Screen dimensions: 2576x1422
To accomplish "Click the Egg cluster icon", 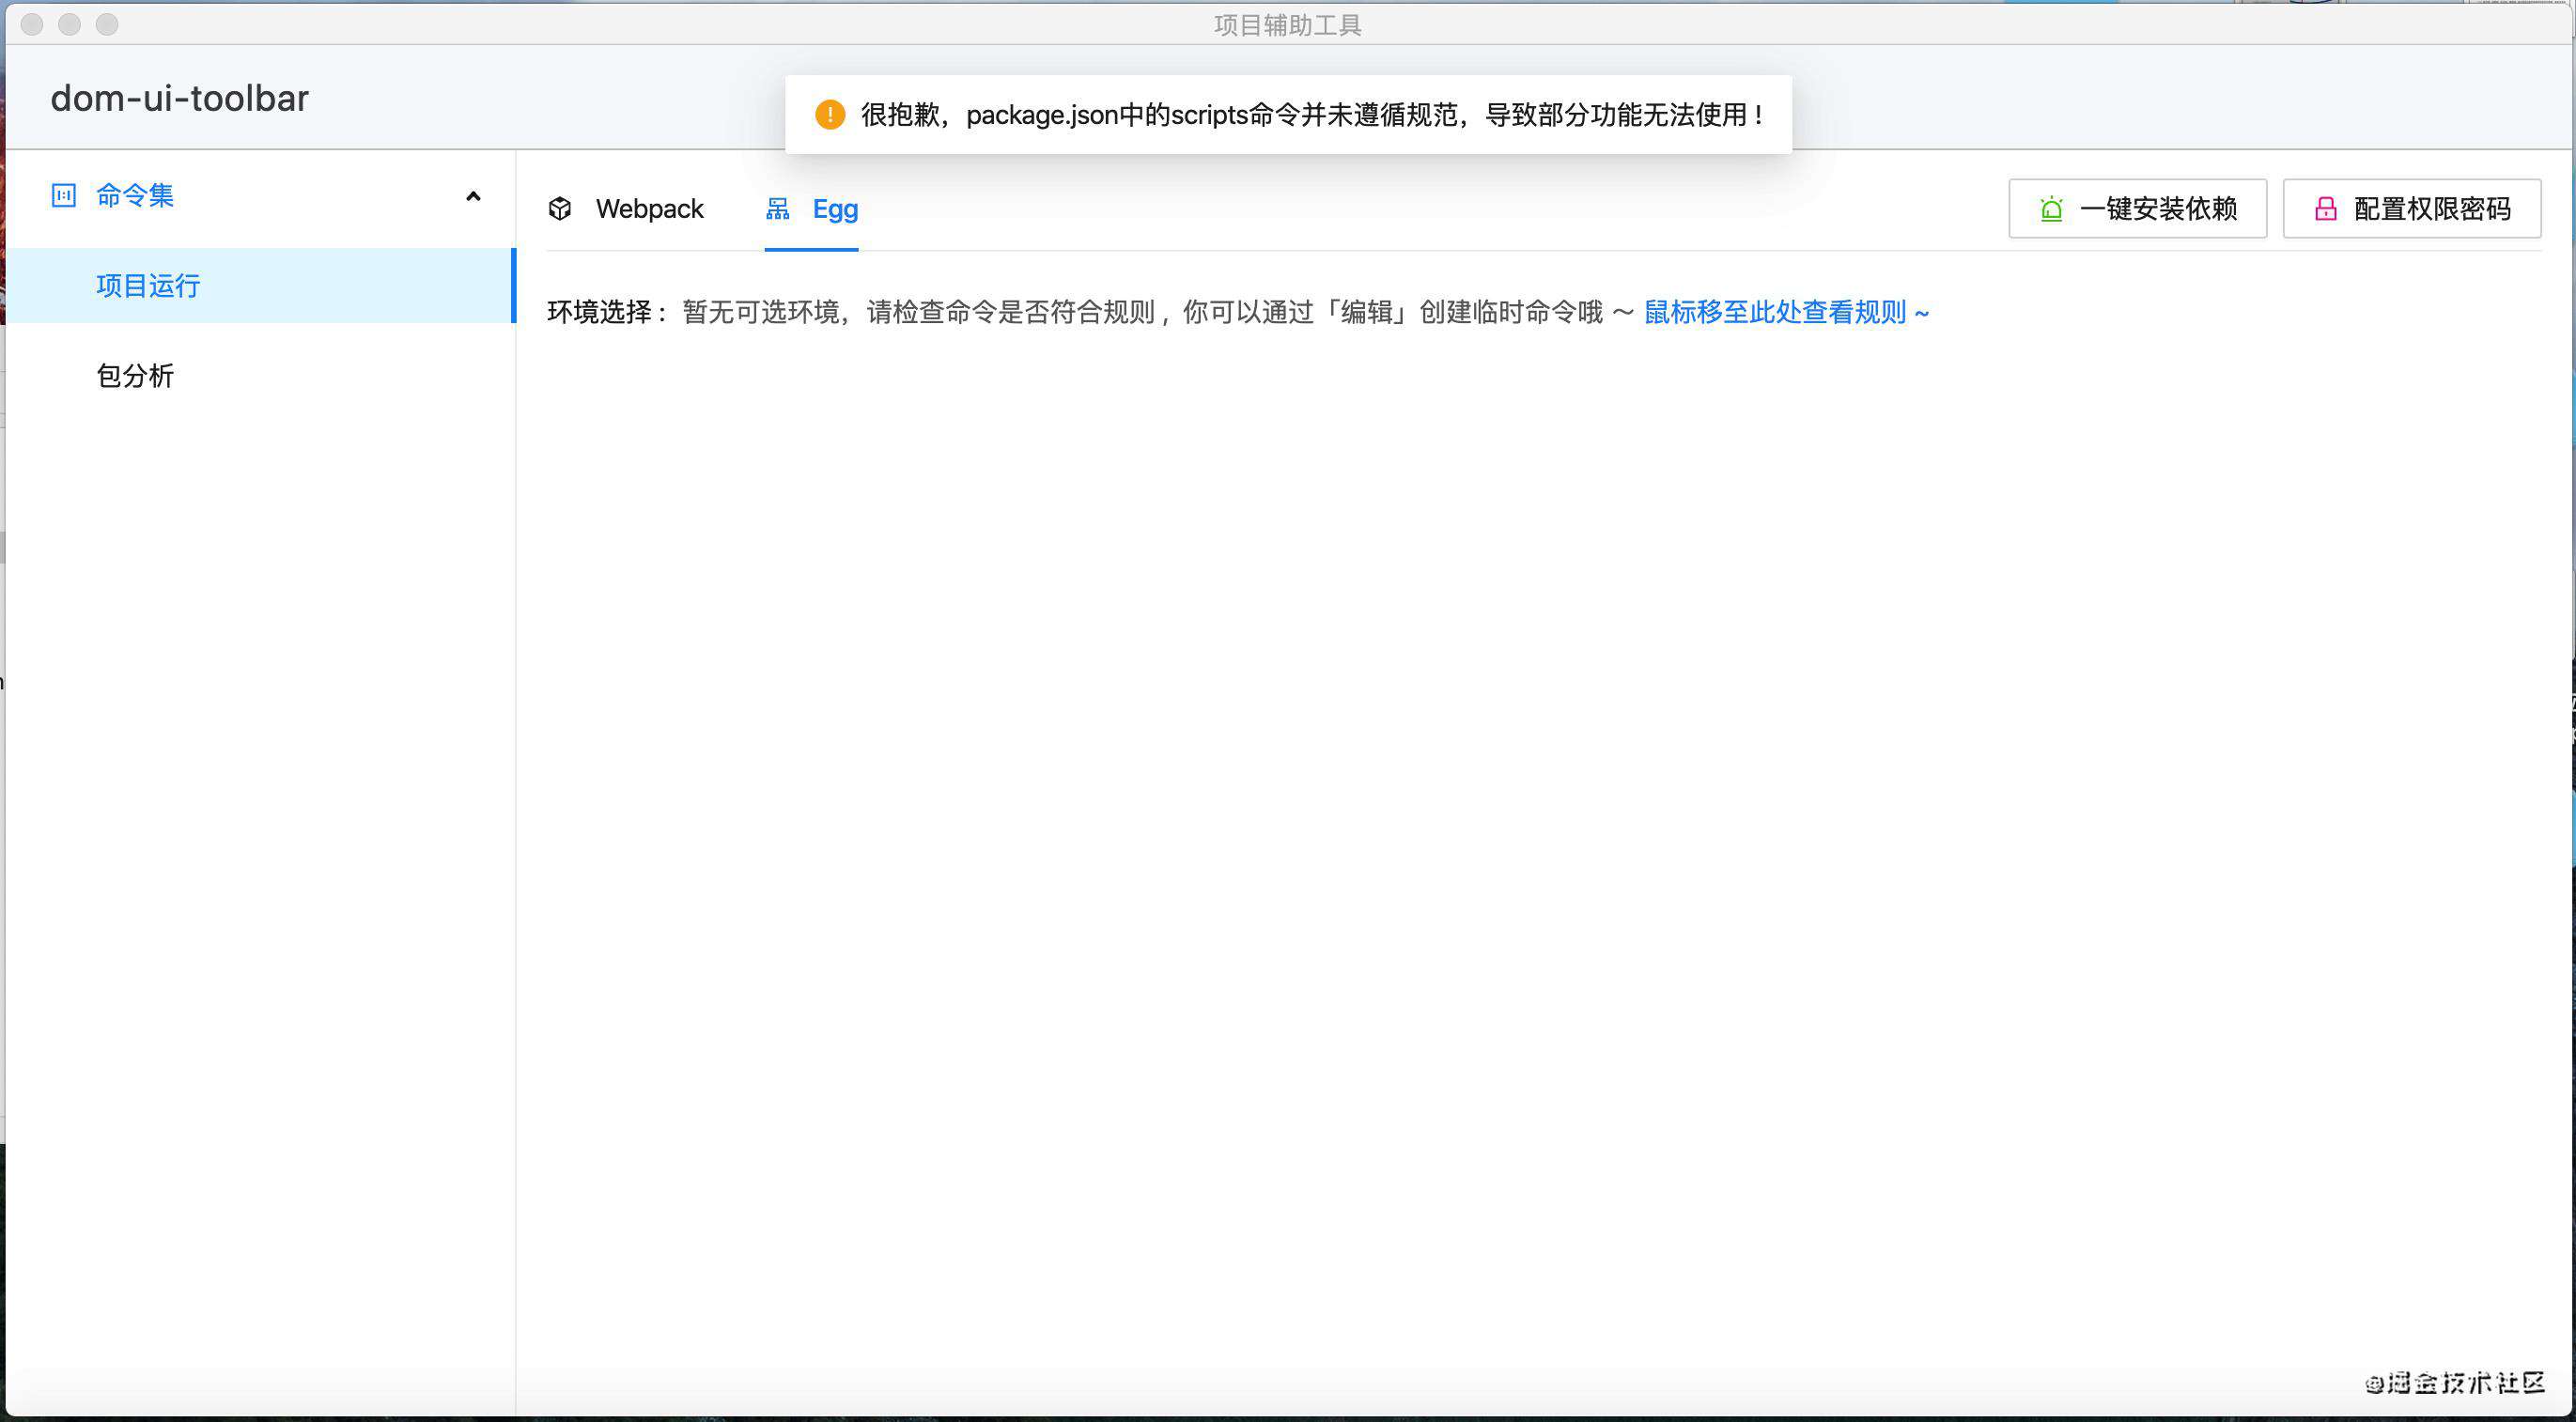I will (x=777, y=208).
